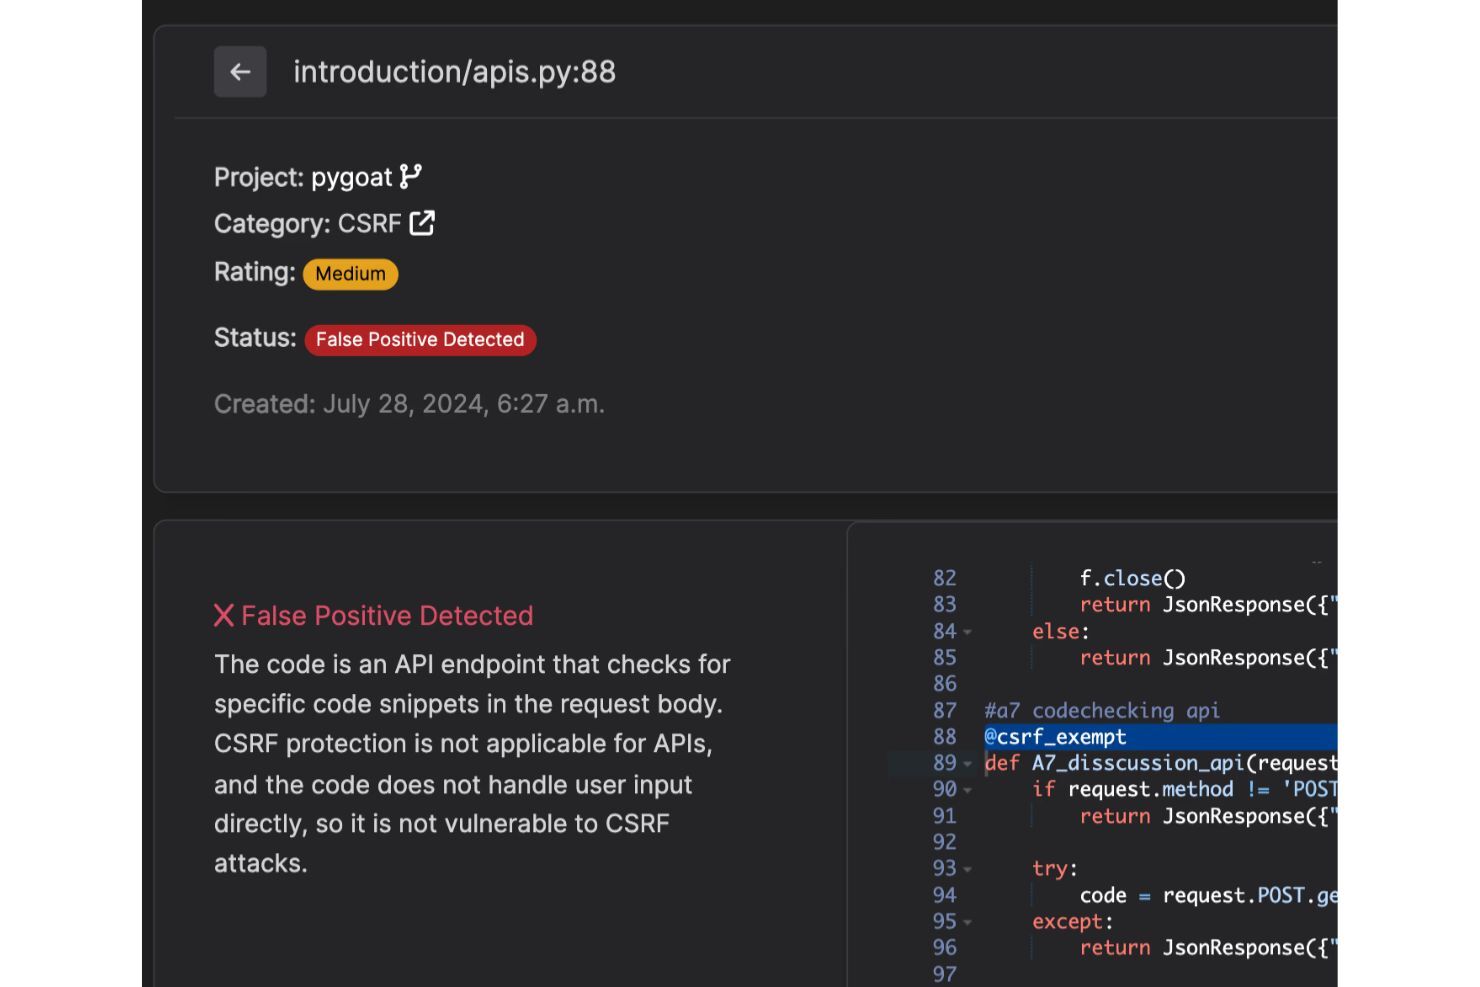The image size is (1480, 987).
Task: Click the introduction/apis.py:88 file title
Action: point(454,72)
